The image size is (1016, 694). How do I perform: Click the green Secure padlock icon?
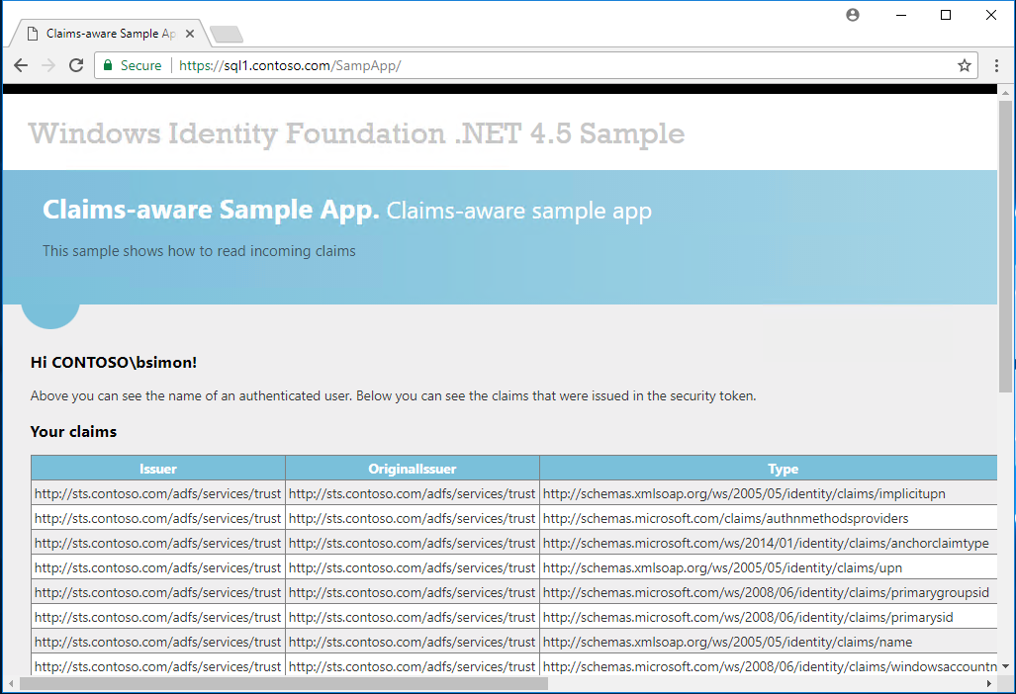point(107,65)
